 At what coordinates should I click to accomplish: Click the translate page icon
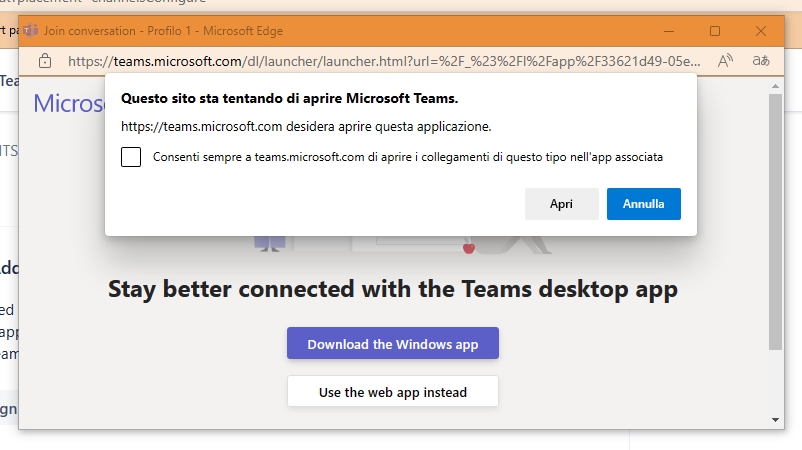[x=761, y=61]
